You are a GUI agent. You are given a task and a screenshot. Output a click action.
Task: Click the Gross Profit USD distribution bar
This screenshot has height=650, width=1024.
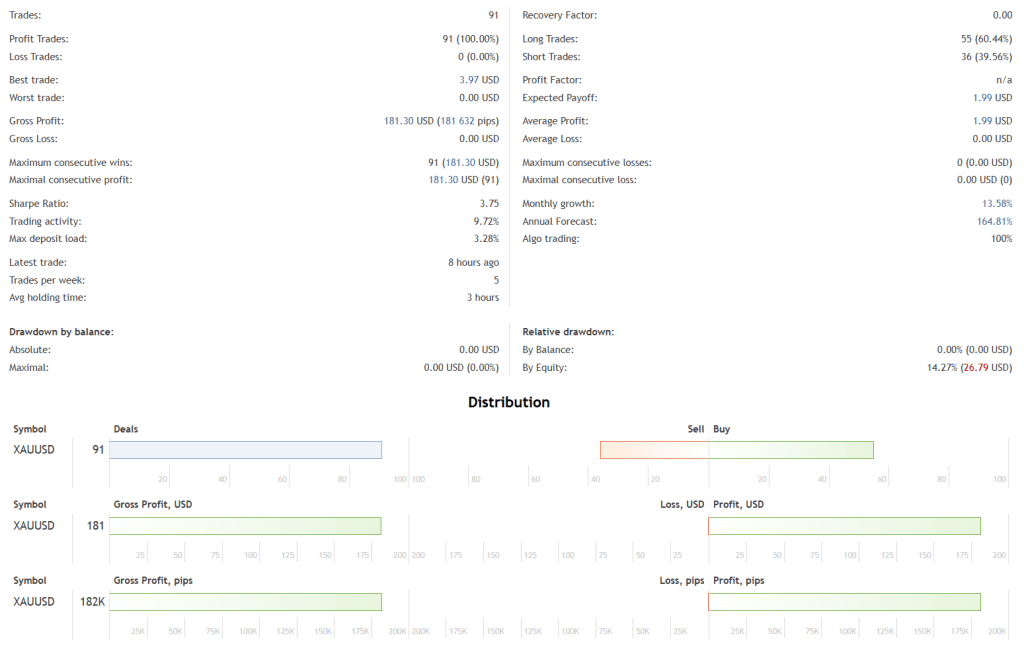pyautogui.click(x=245, y=525)
